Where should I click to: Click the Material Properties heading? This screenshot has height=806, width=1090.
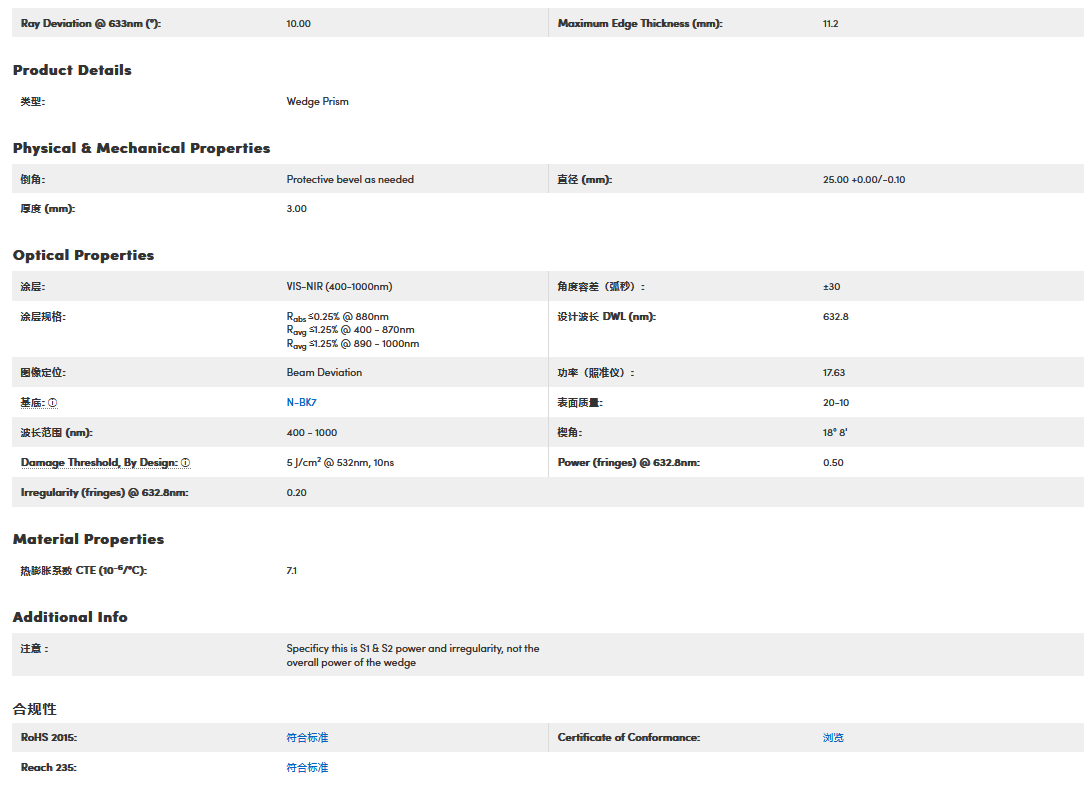[88, 539]
